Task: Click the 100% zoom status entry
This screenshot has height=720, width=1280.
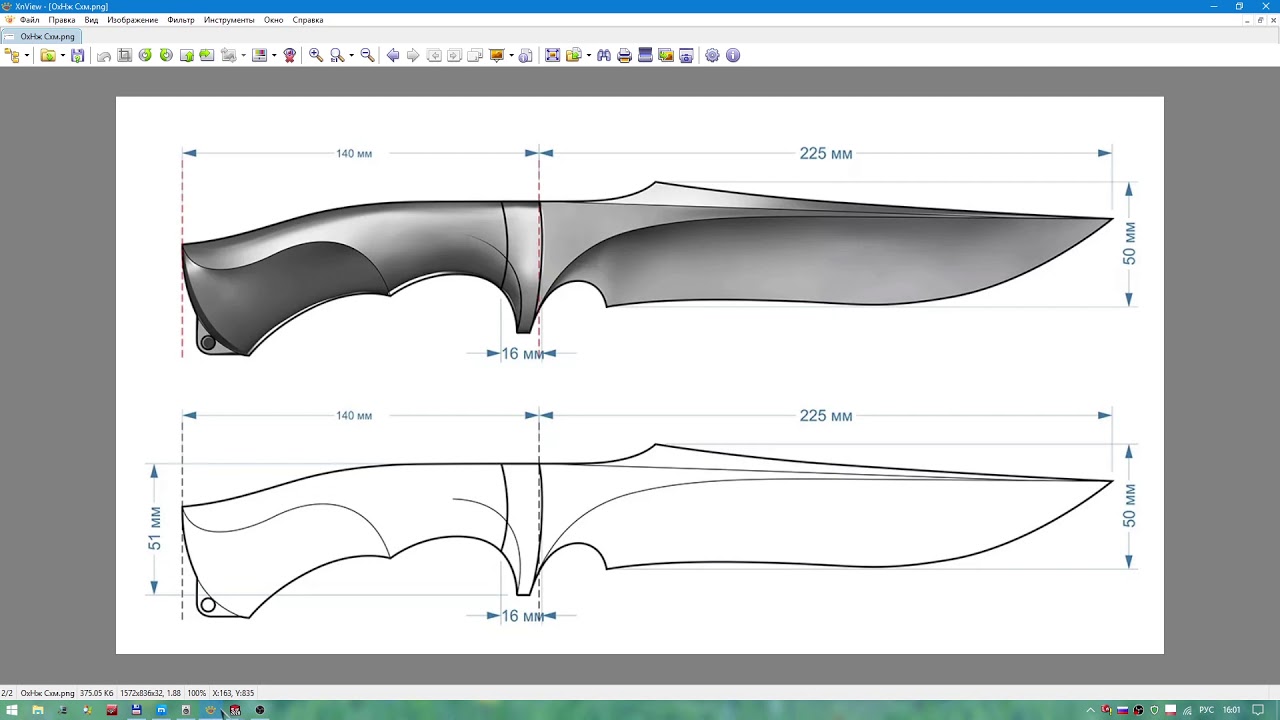Action: click(196, 693)
